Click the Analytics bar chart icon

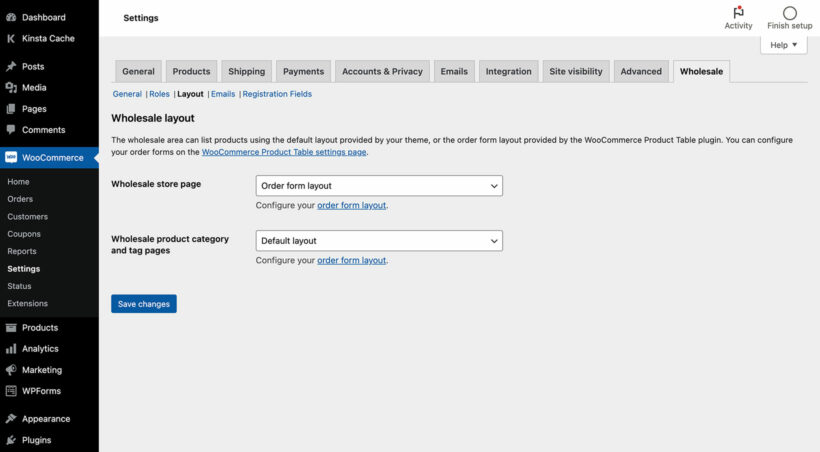pyautogui.click(x=11, y=348)
